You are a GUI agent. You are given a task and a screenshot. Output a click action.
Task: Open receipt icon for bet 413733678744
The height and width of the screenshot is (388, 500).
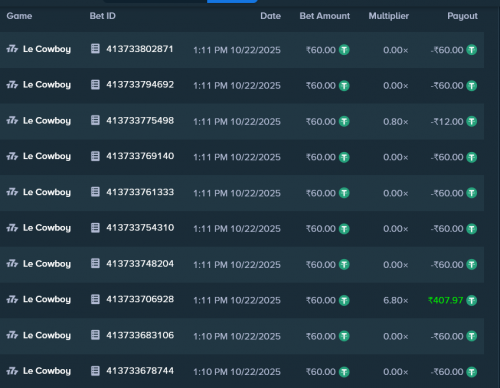click(95, 371)
